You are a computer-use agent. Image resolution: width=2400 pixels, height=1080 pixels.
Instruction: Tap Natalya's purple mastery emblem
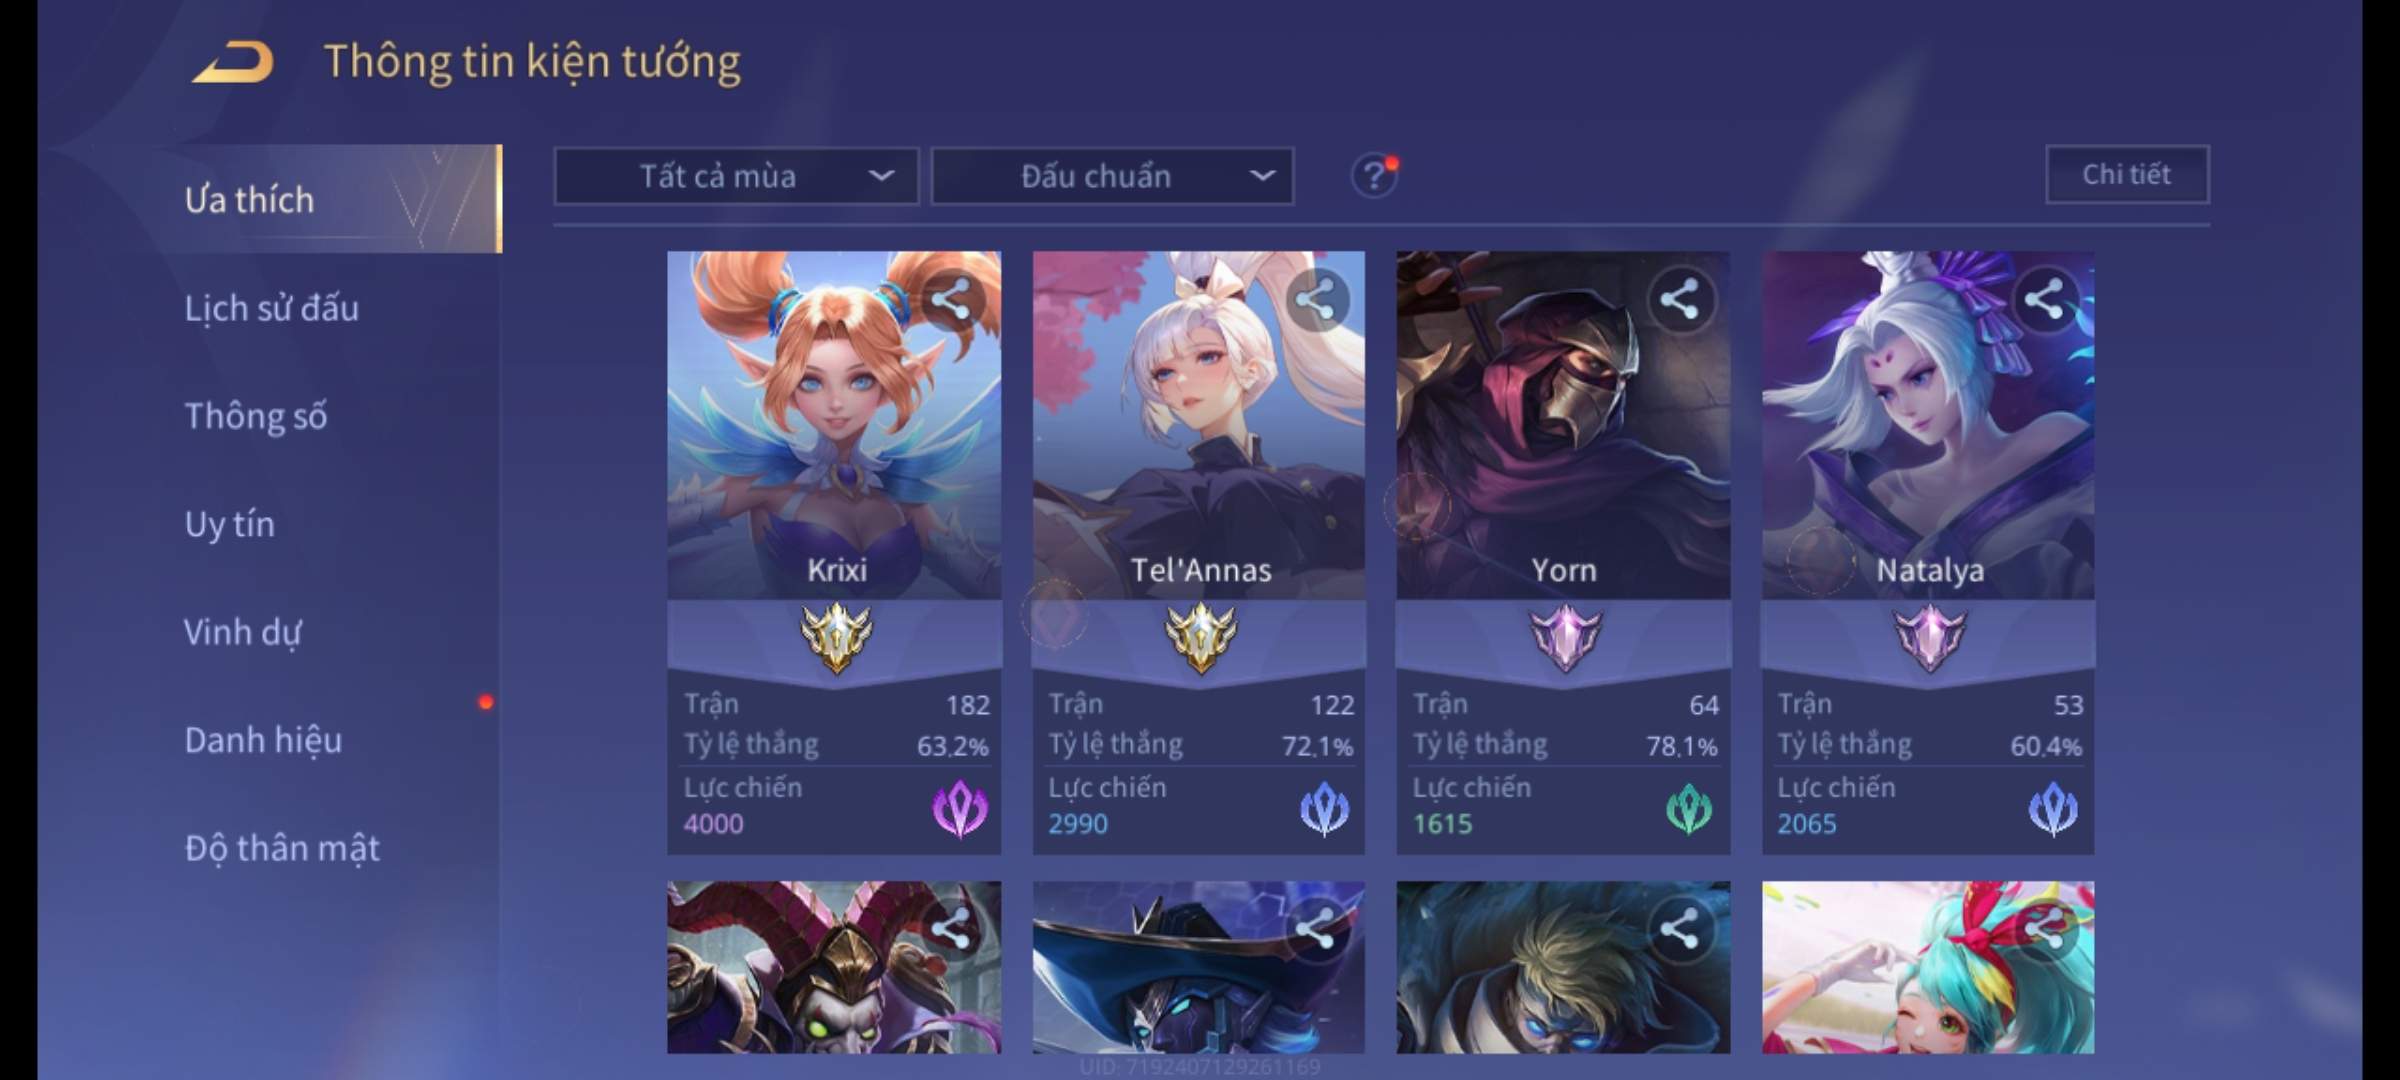coord(1930,638)
